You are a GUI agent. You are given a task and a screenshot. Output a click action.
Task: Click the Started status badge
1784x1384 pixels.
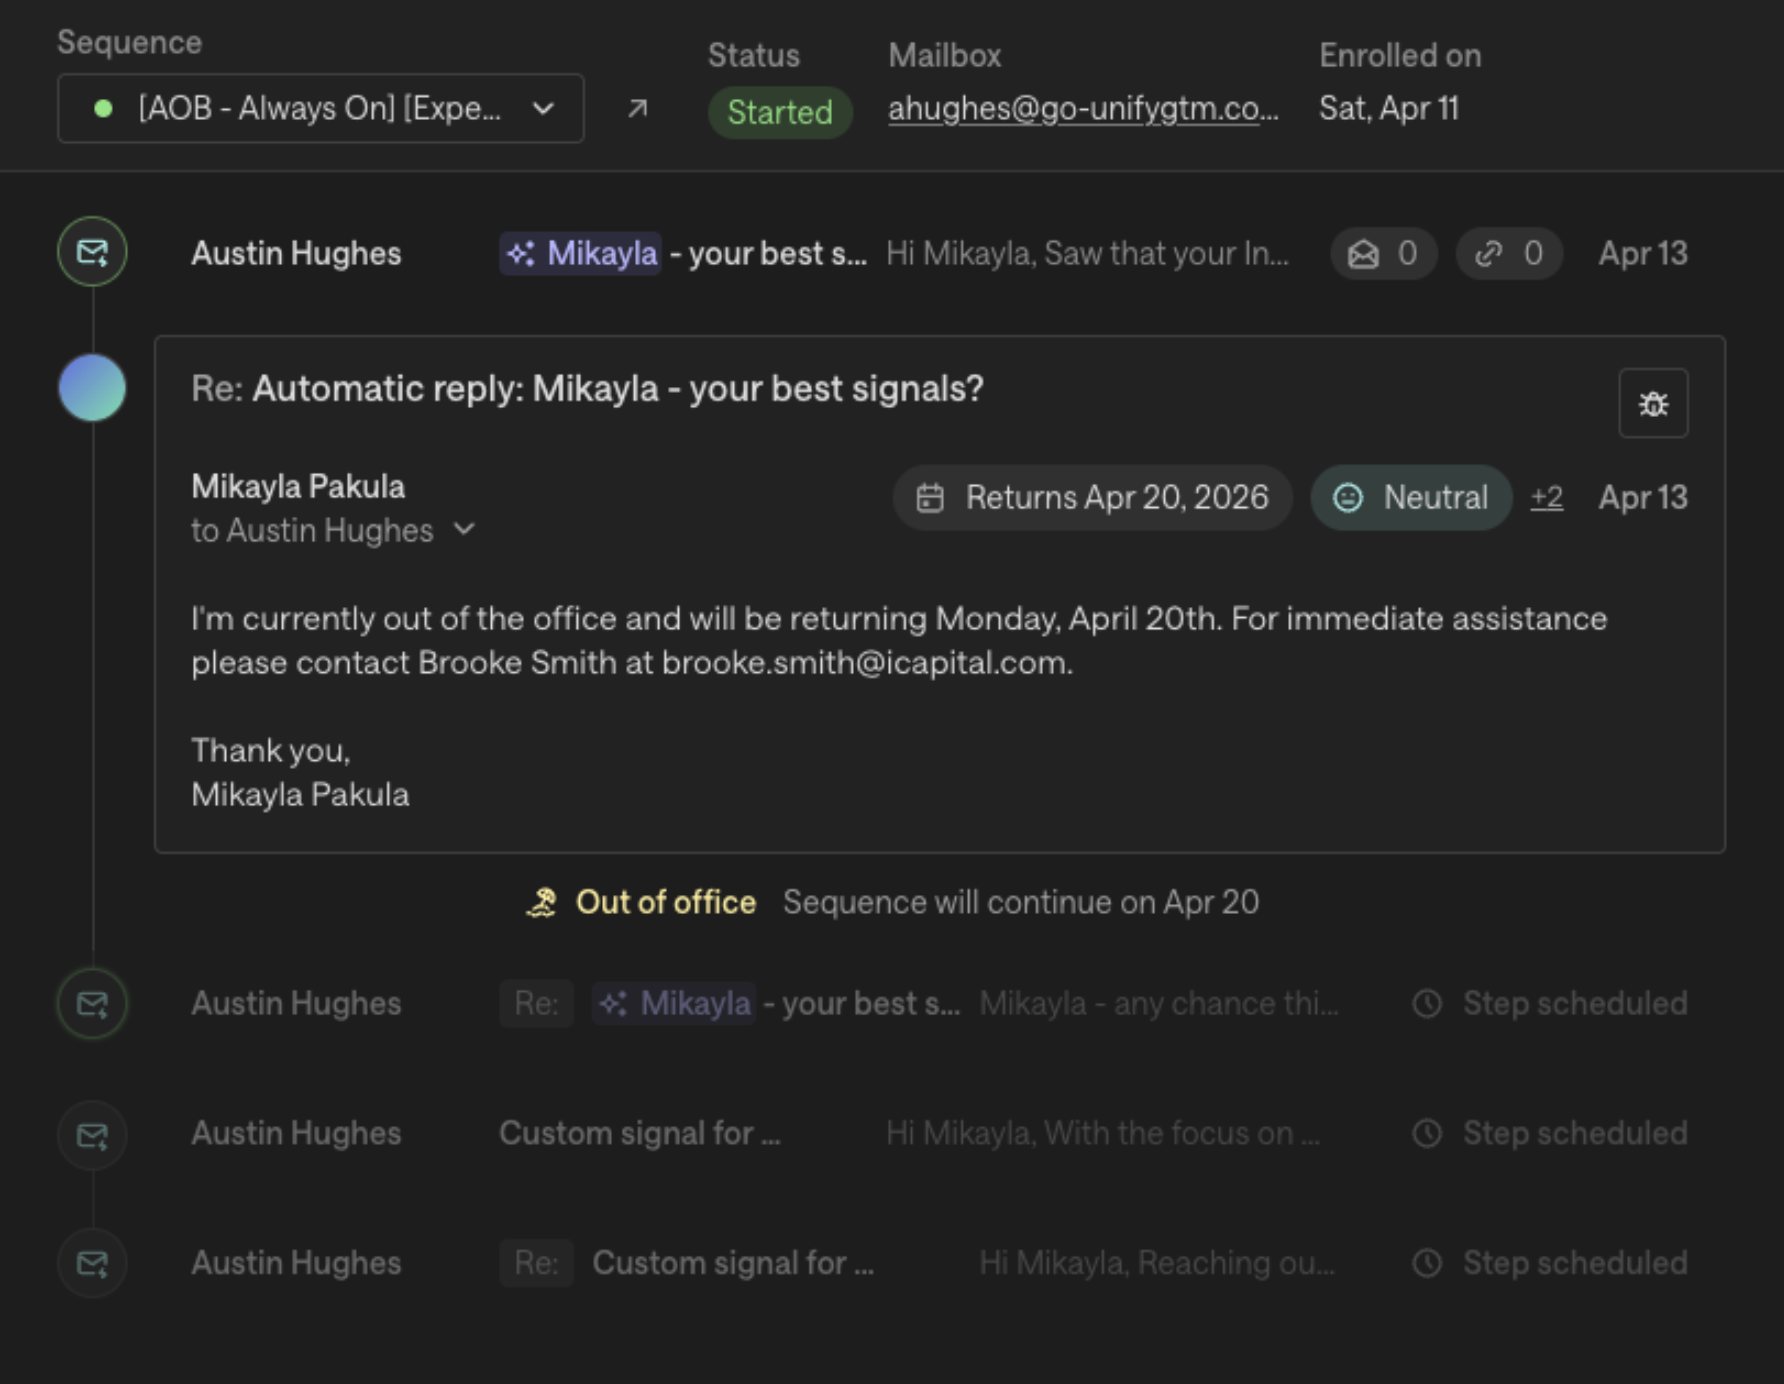(780, 112)
